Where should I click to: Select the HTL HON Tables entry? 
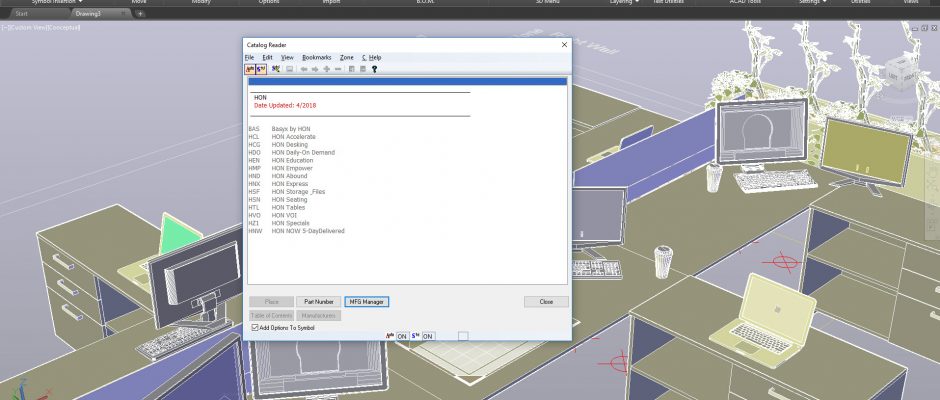[277, 207]
